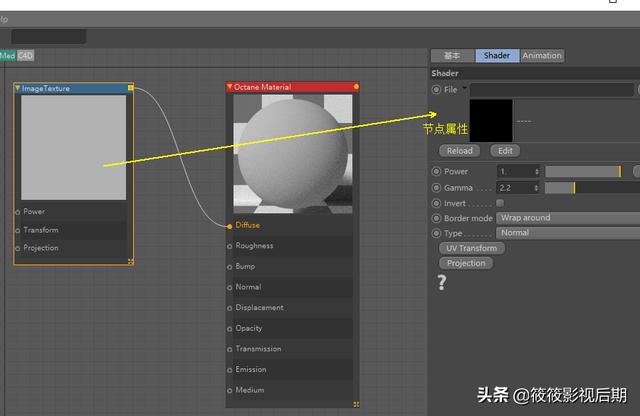Click the question mark help icon
The image size is (640, 416).
click(442, 282)
